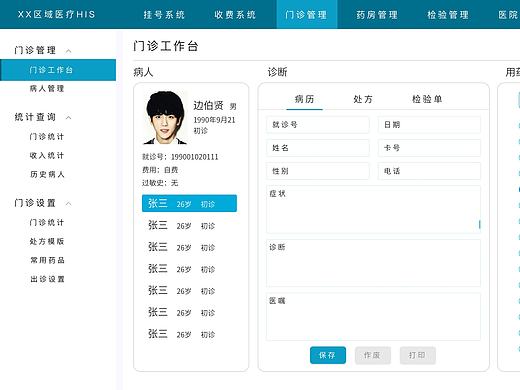Select 门诊工作台 in the sidebar
This screenshot has width=520, height=390.
pos(58,70)
